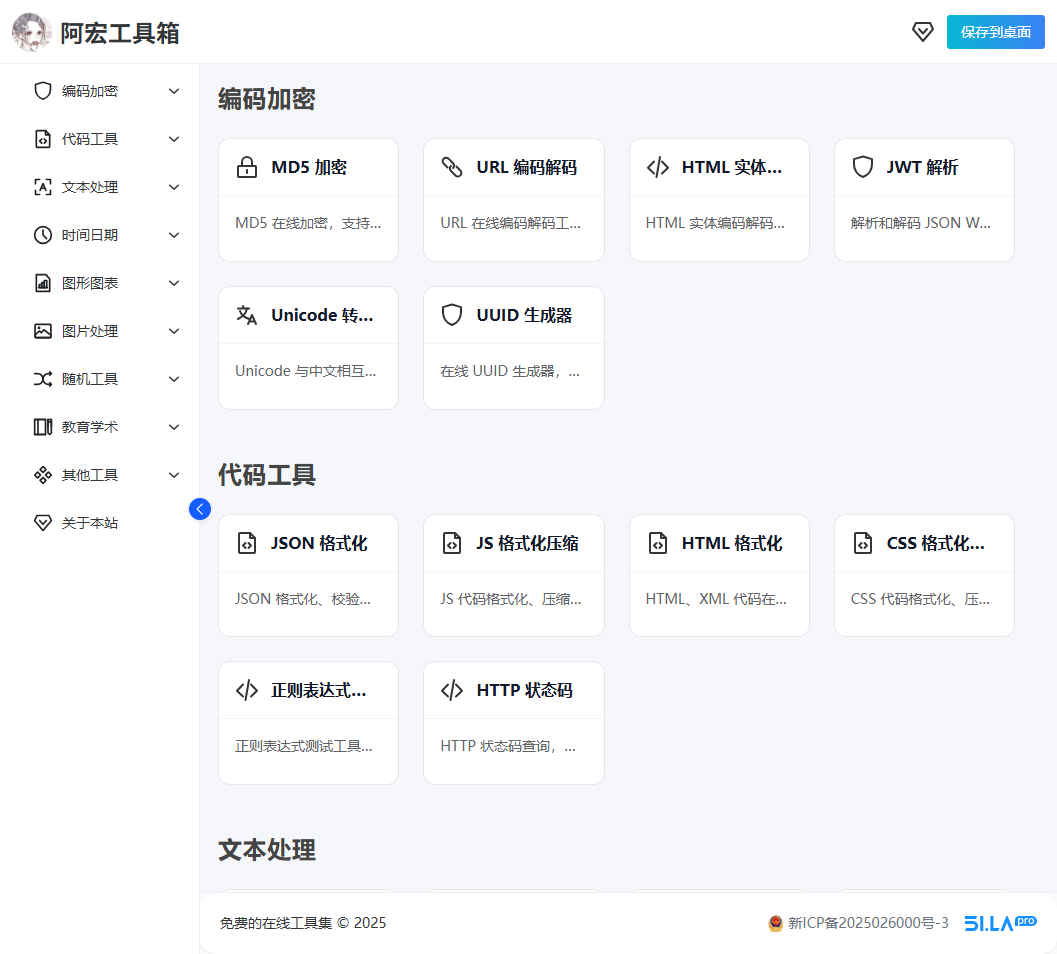Click the JS 格式化压缩 file icon
Viewport: 1057px width, 954px height.
pos(452,542)
